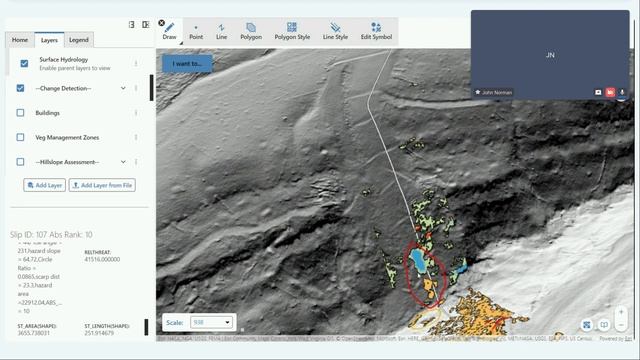Viewport: 640px width, 360px height.
Task: Open the Scale dropdown
Action: (x=211, y=322)
